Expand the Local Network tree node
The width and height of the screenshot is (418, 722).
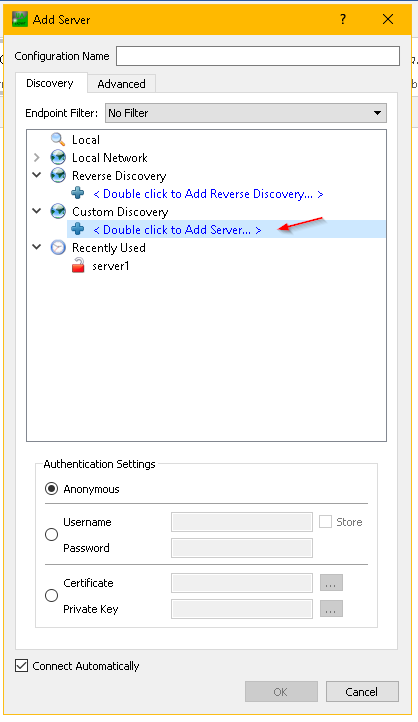coord(37,157)
